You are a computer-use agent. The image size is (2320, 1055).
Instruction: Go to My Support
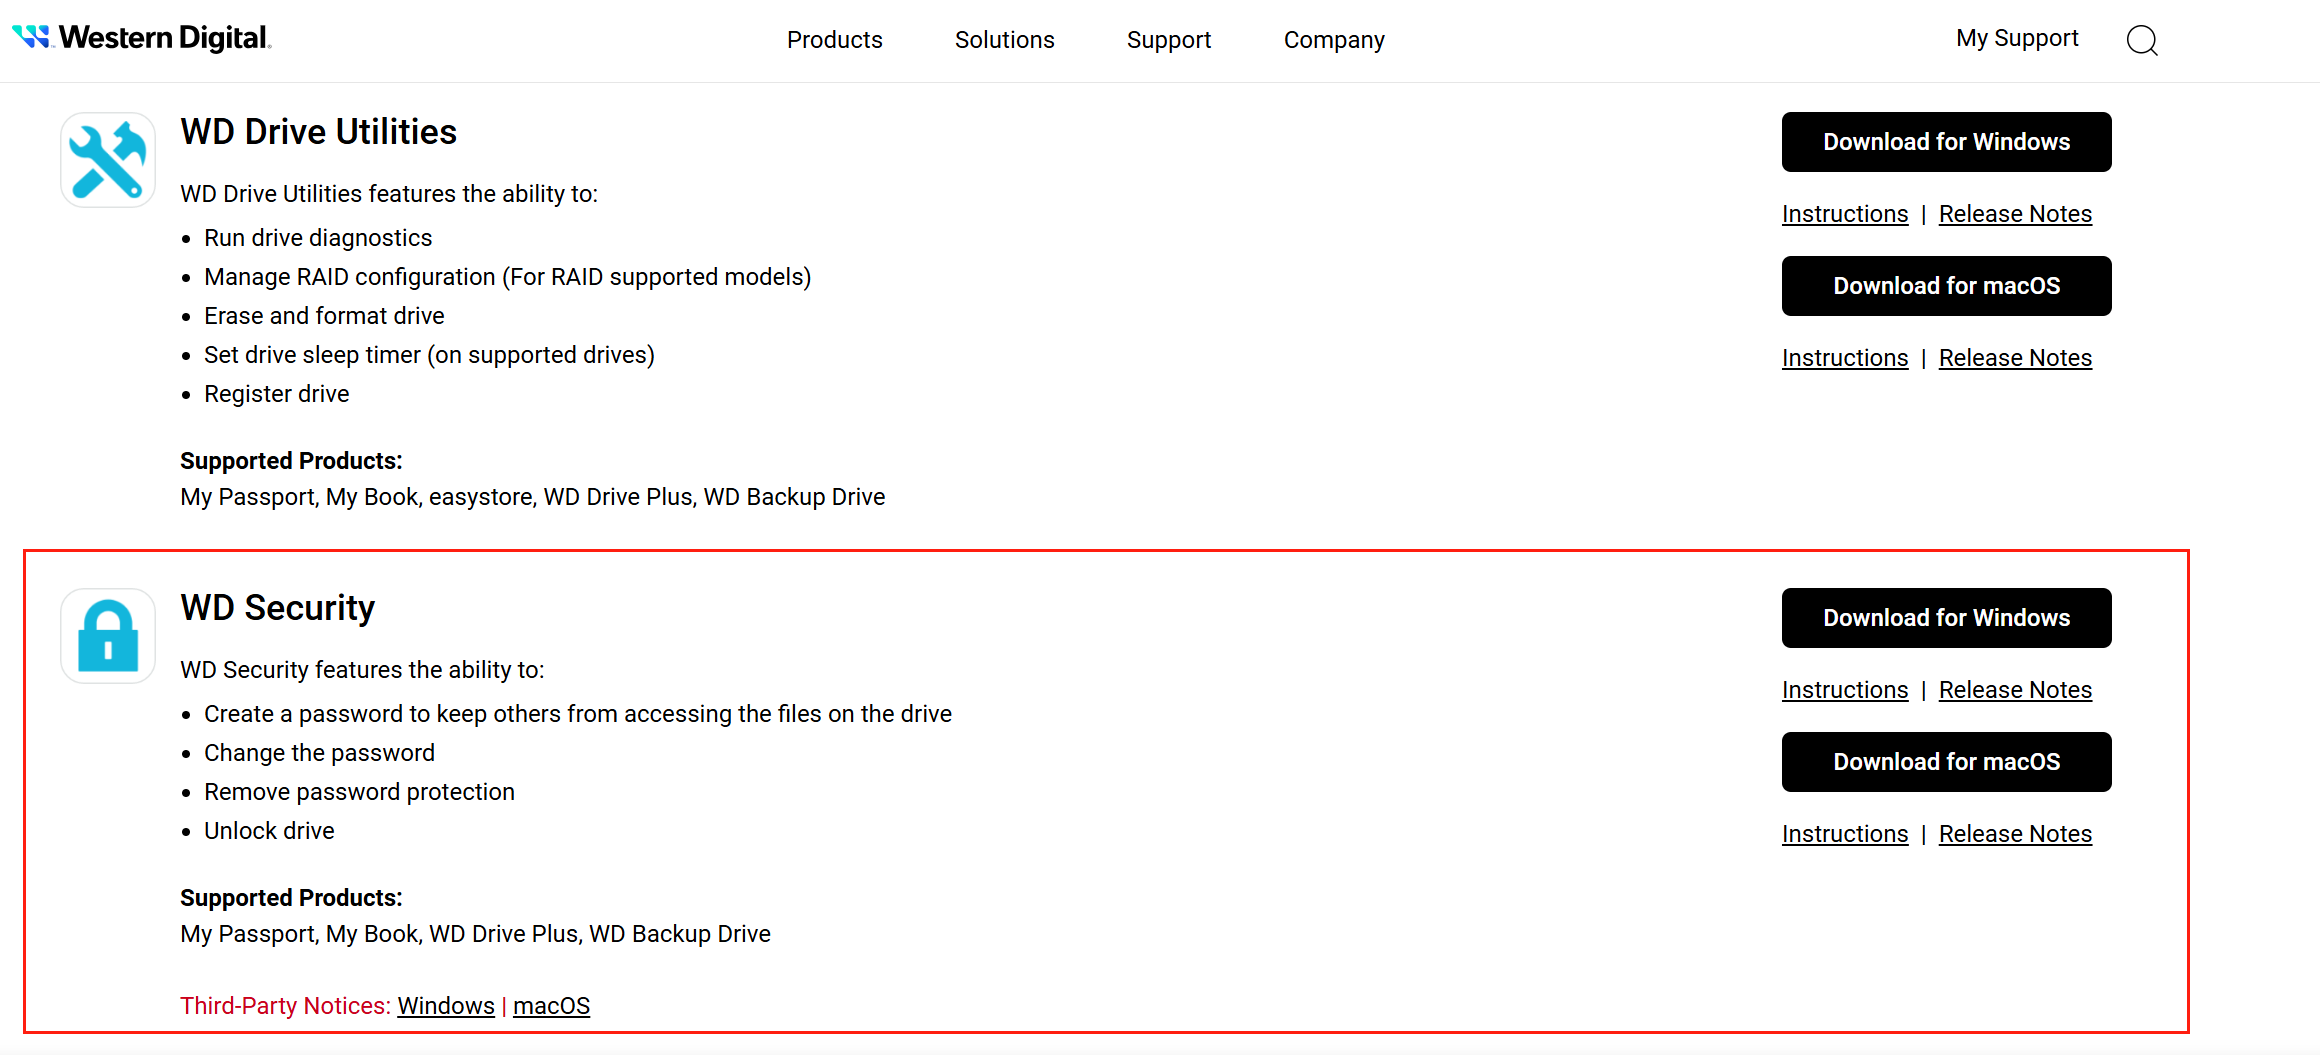[2016, 38]
